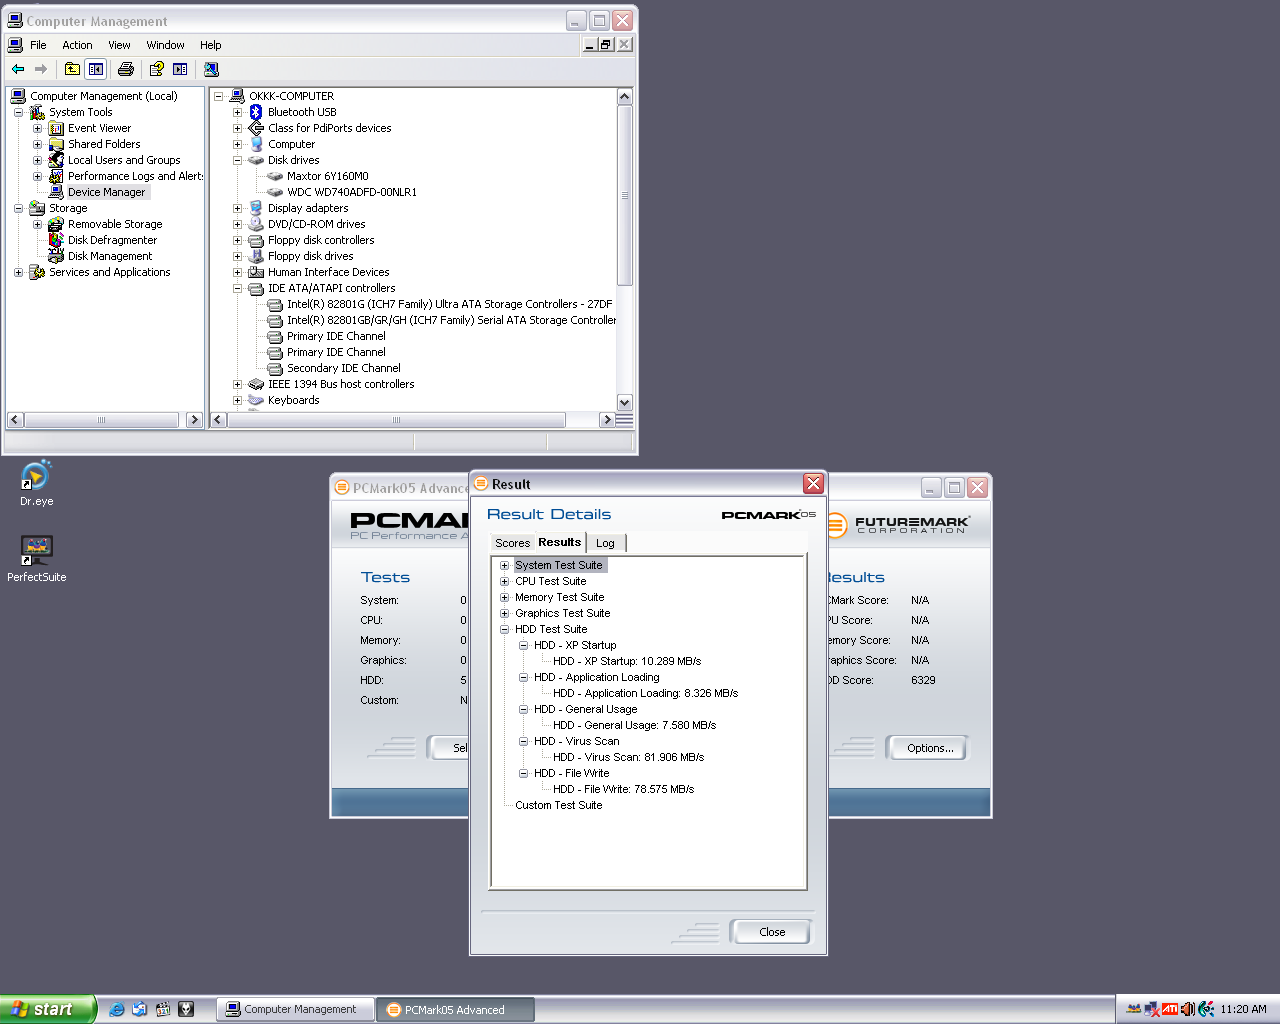This screenshot has width=1280, height=1024.
Task: Expand System Test Suite in Result
Action: [x=505, y=565]
